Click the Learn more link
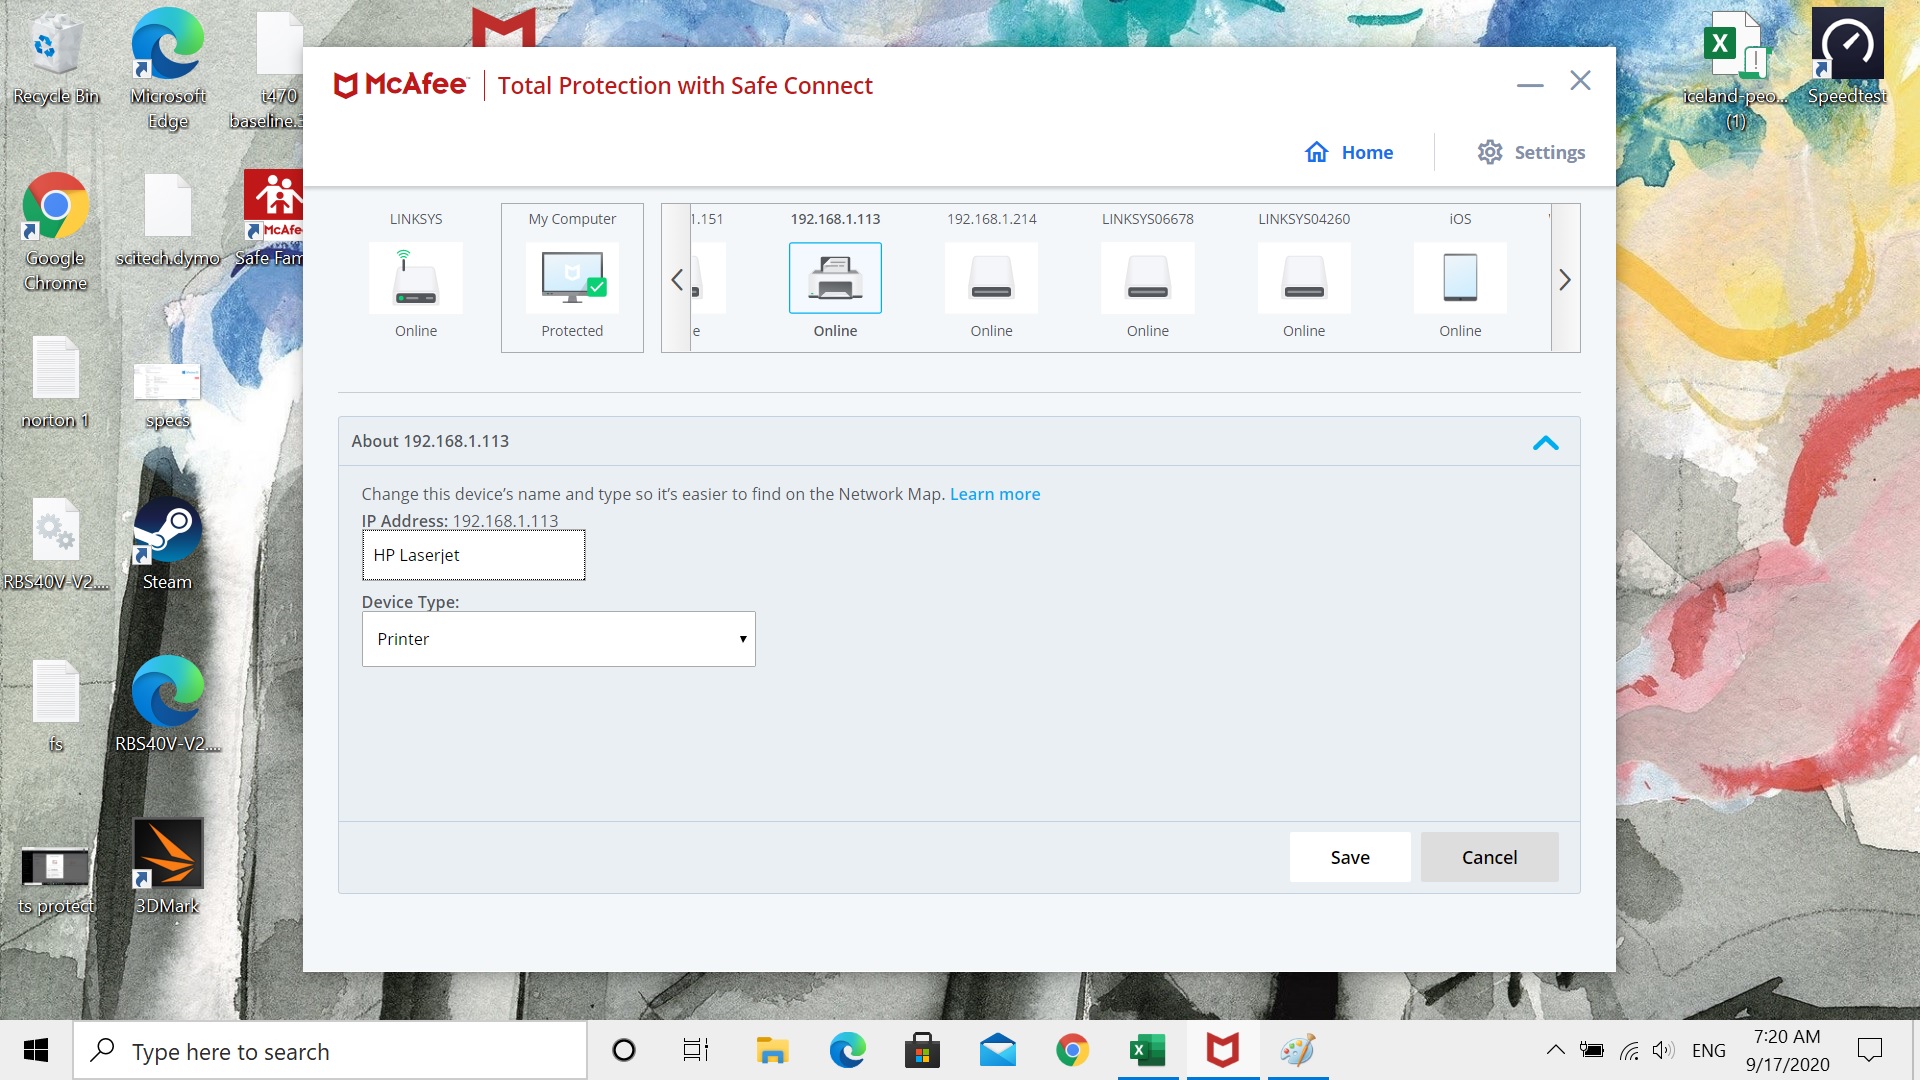1920x1080 pixels. 994,493
